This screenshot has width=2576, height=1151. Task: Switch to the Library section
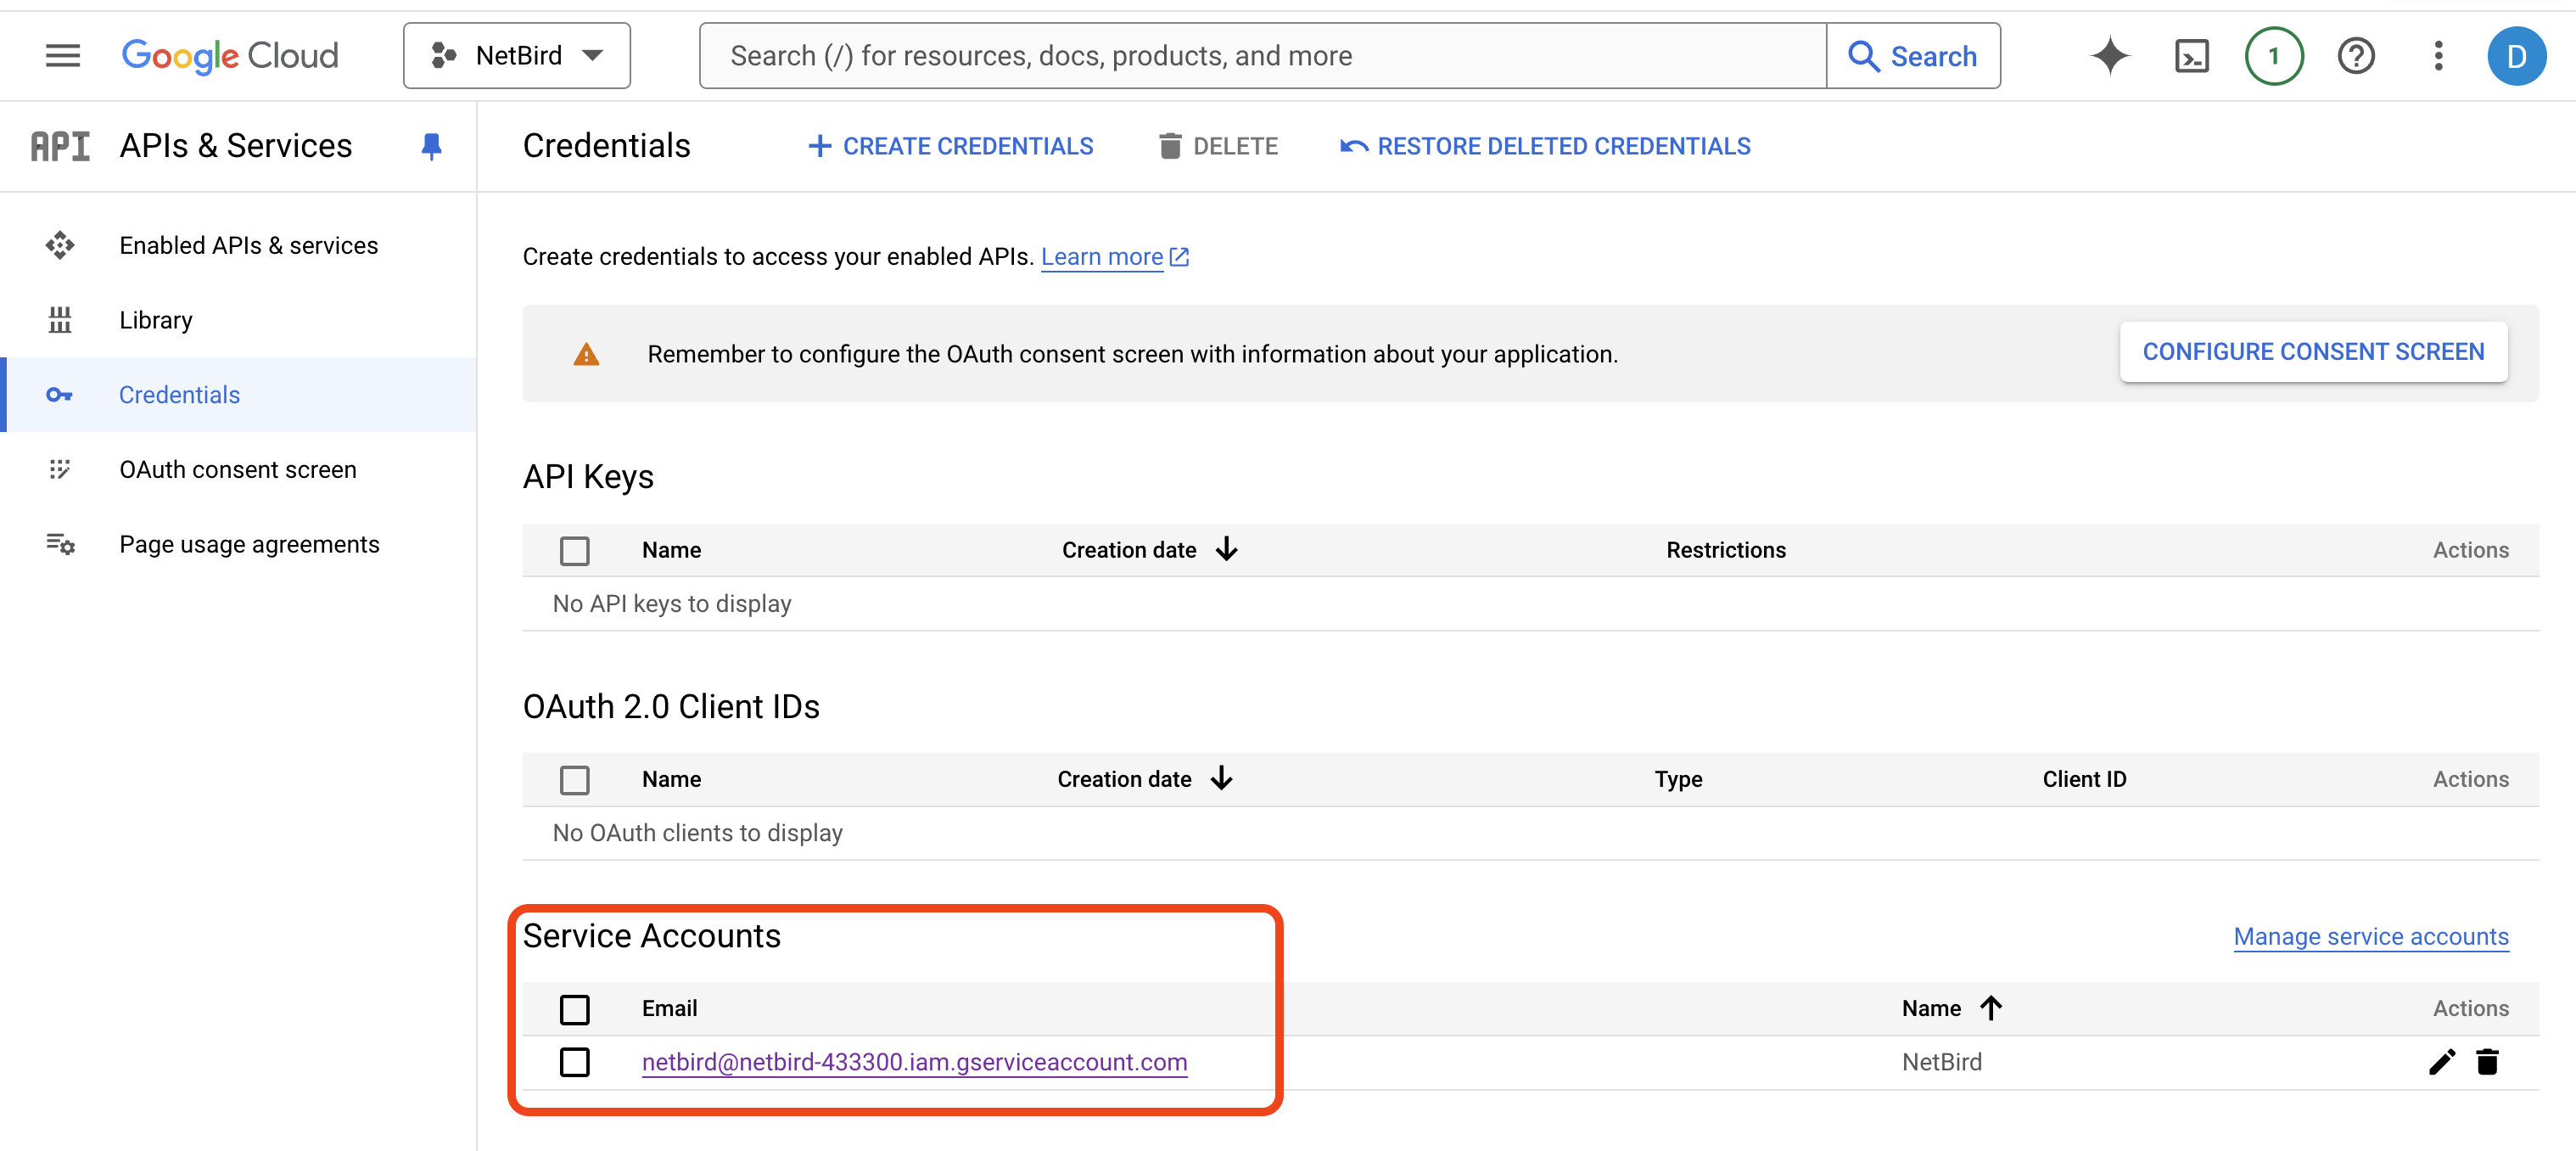[x=156, y=319]
